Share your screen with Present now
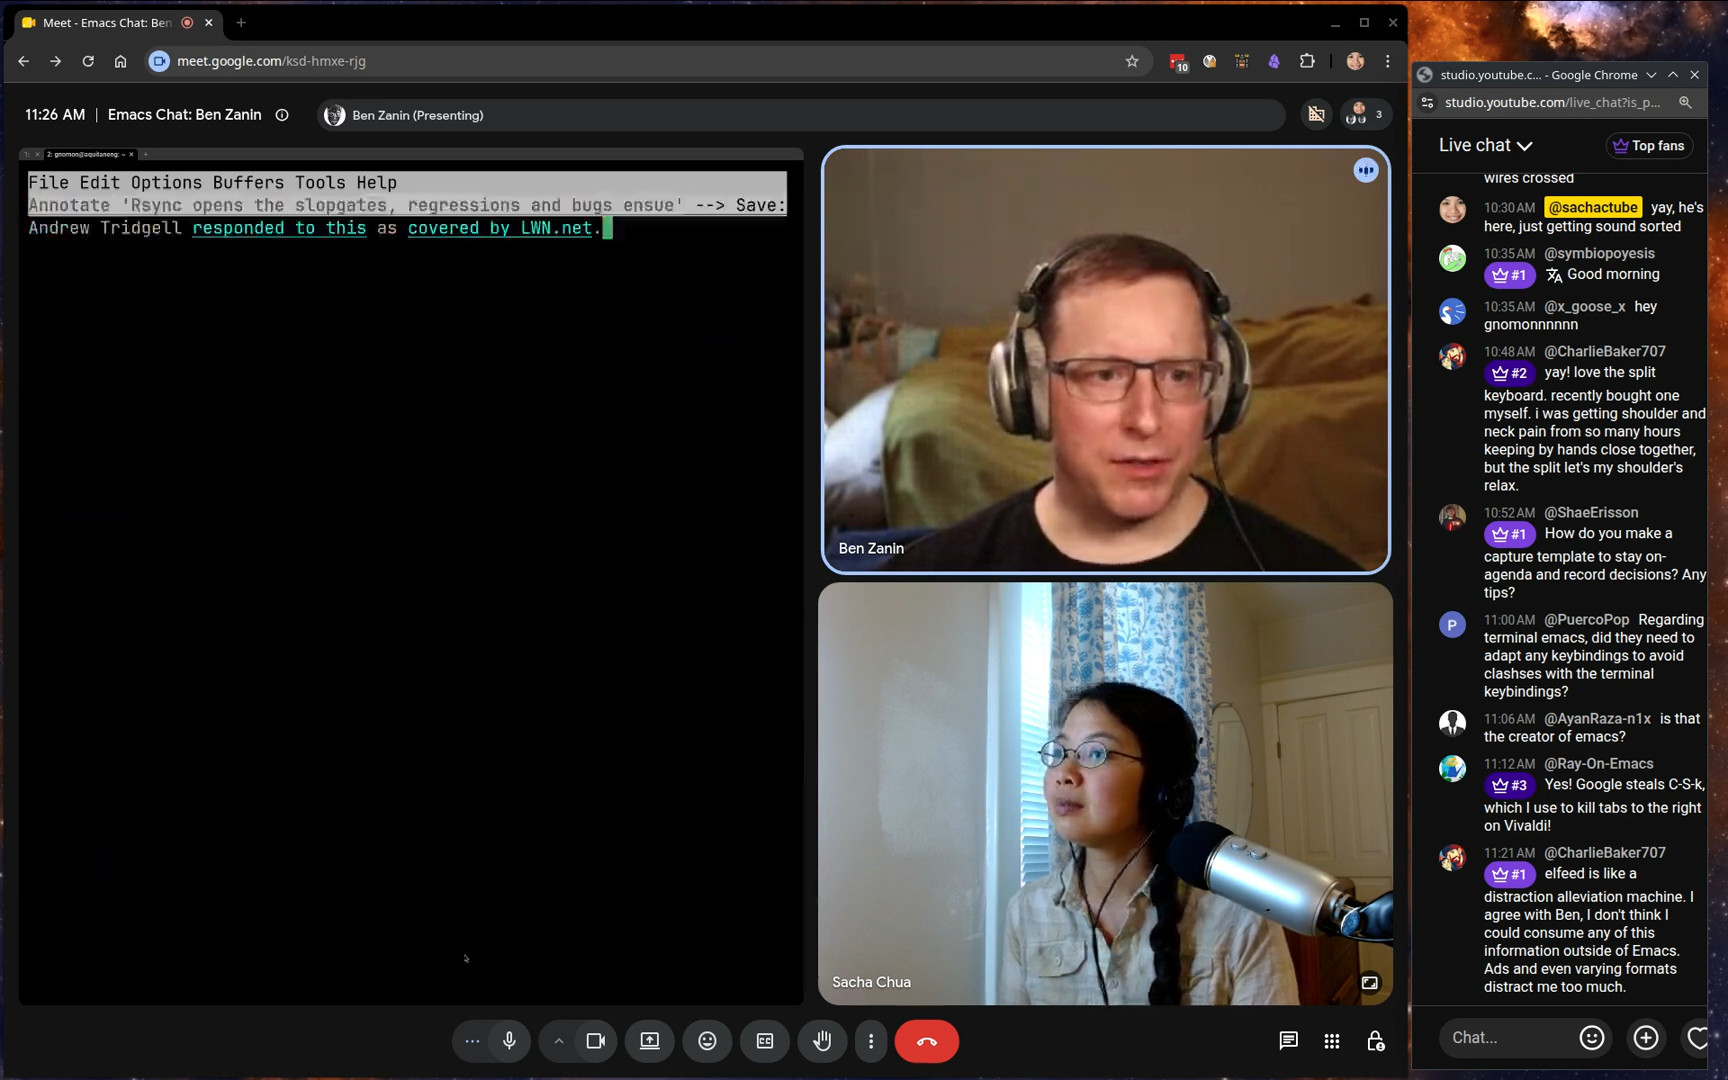 tap(650, 1041)
